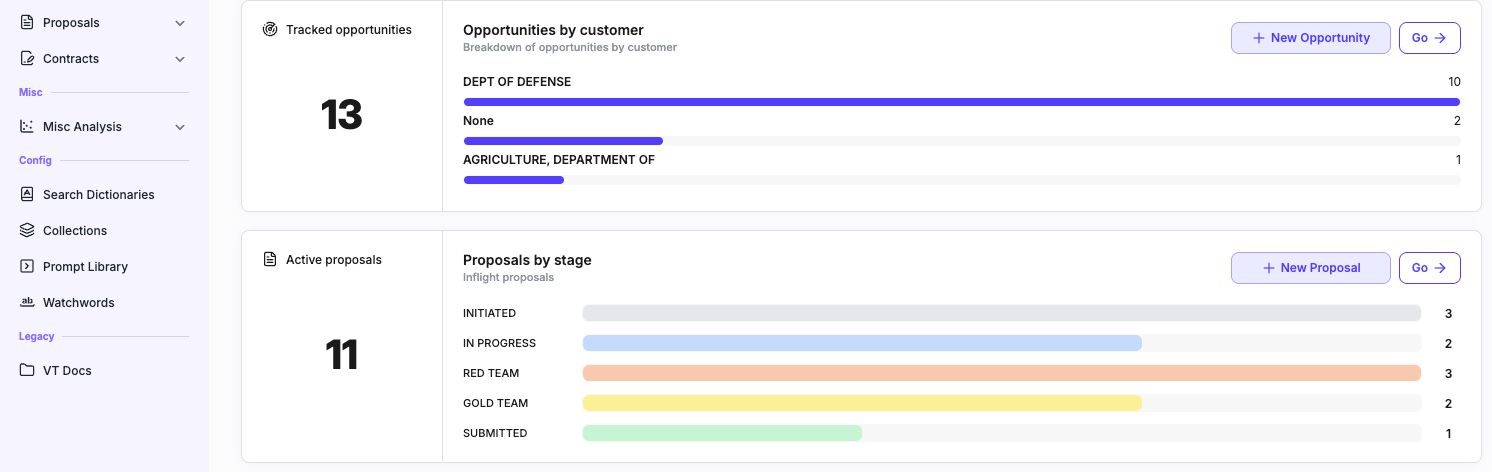Screen dimensions: 1492x472
Task: Click the VT Docs folder icon
Action: pyautogui.click(x=27, y=370)
